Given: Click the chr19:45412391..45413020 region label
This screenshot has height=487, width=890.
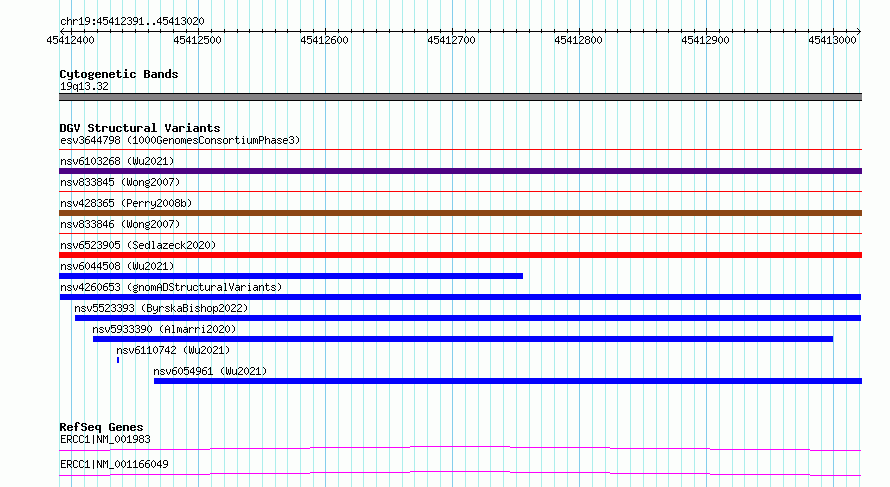Looking at the screenshot, I should (x=132, y=21).
